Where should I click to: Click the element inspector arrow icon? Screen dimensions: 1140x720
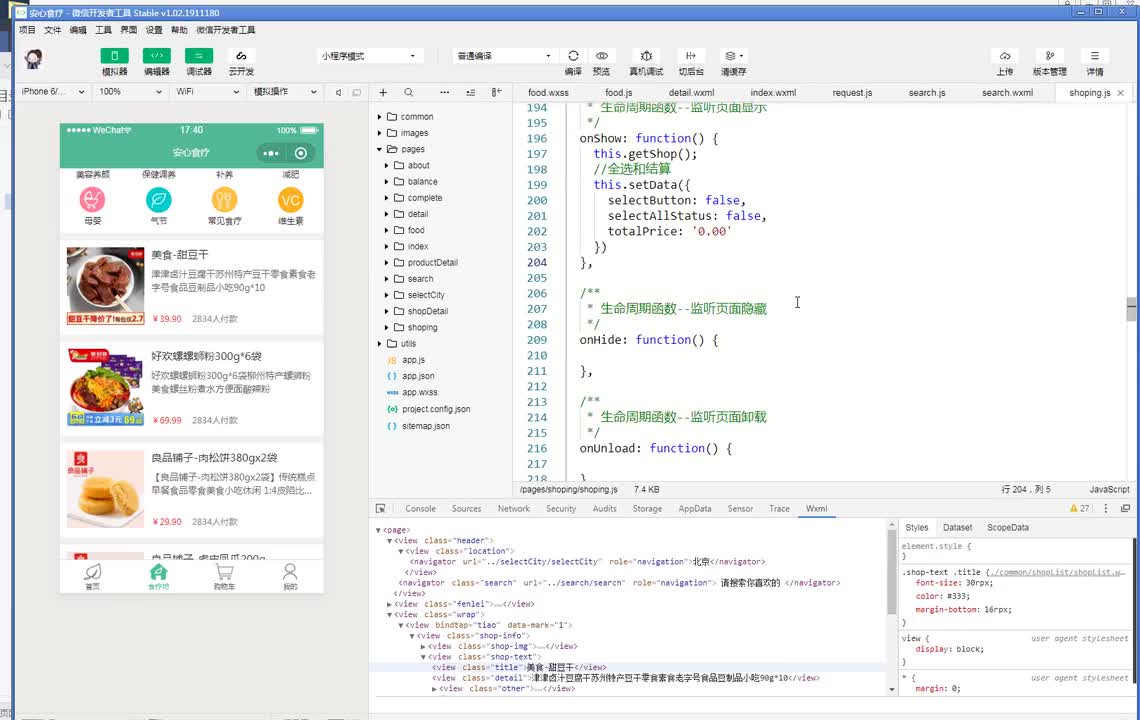pos(381,509)
